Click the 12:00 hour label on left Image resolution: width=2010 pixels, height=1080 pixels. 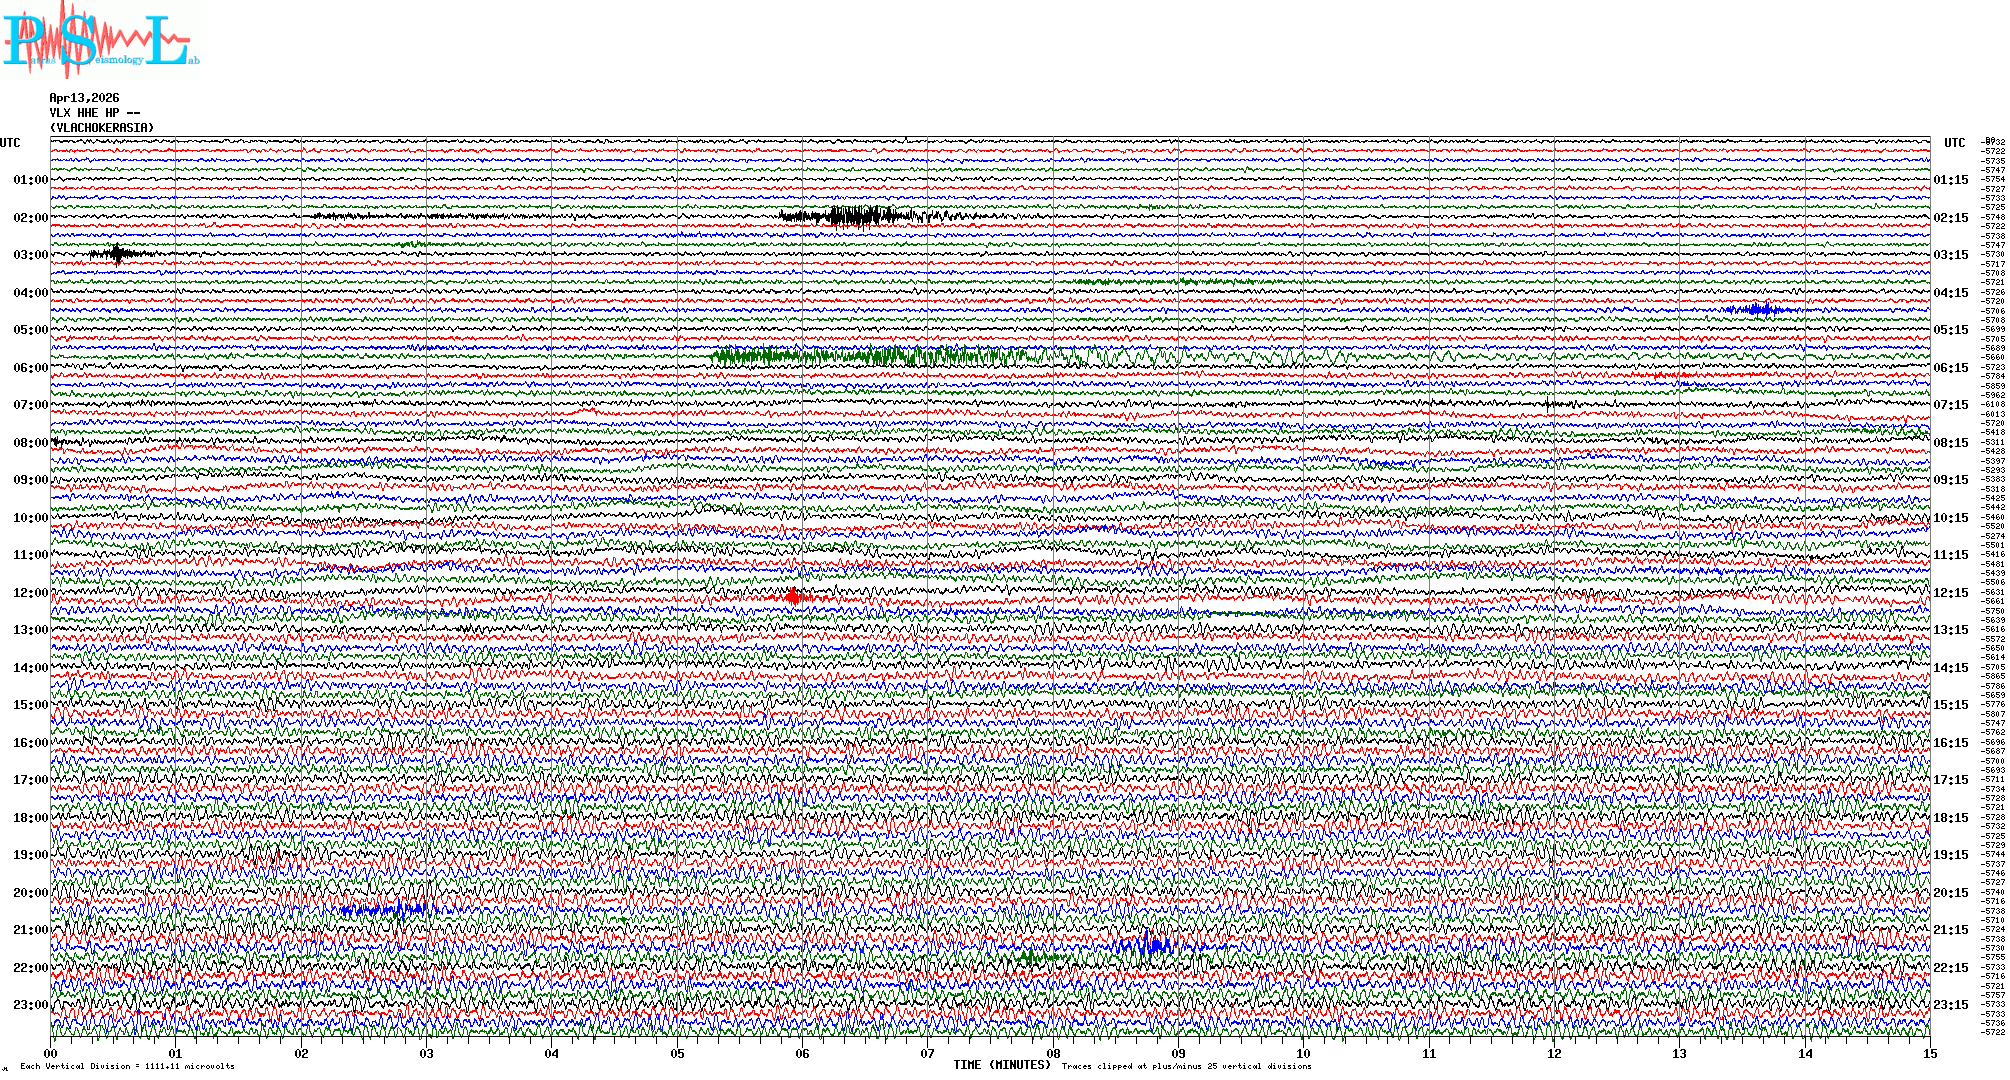click(x=30, y=593)
